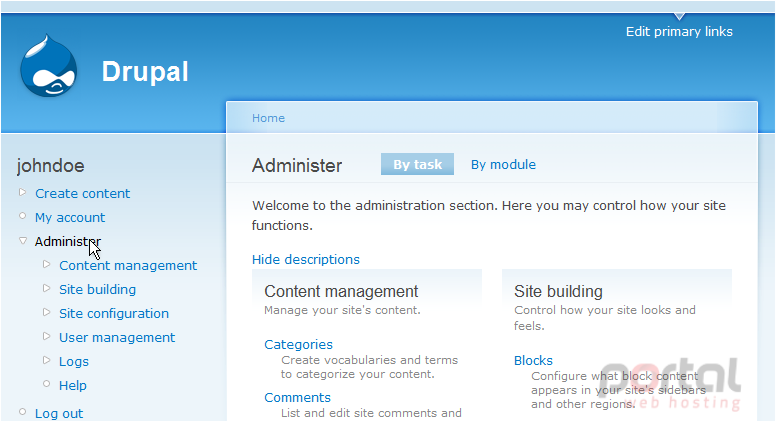Image resolution: width=776 pixels, height=422 pixels.
Task: Click Hide descriptions link
Action: point(306,260)
